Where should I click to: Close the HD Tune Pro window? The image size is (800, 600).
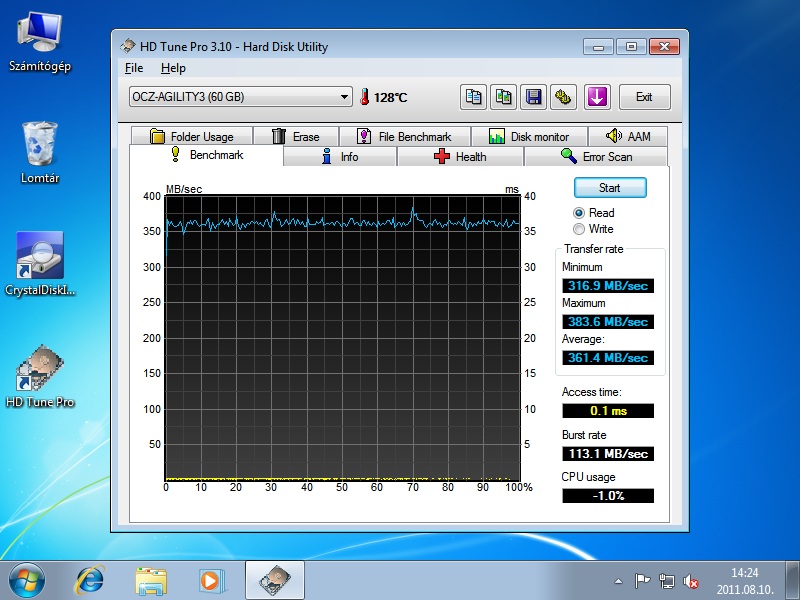click(x=664, y=47)
